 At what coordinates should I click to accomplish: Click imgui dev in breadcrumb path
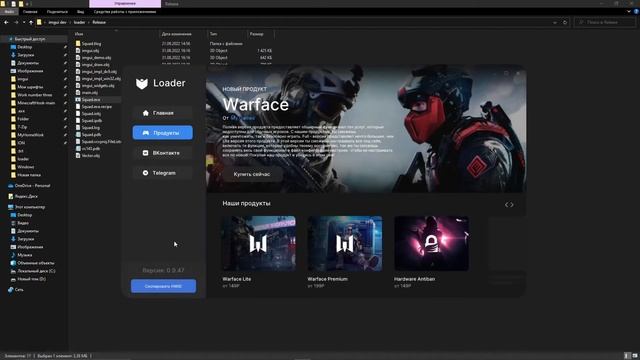[57, 22]
